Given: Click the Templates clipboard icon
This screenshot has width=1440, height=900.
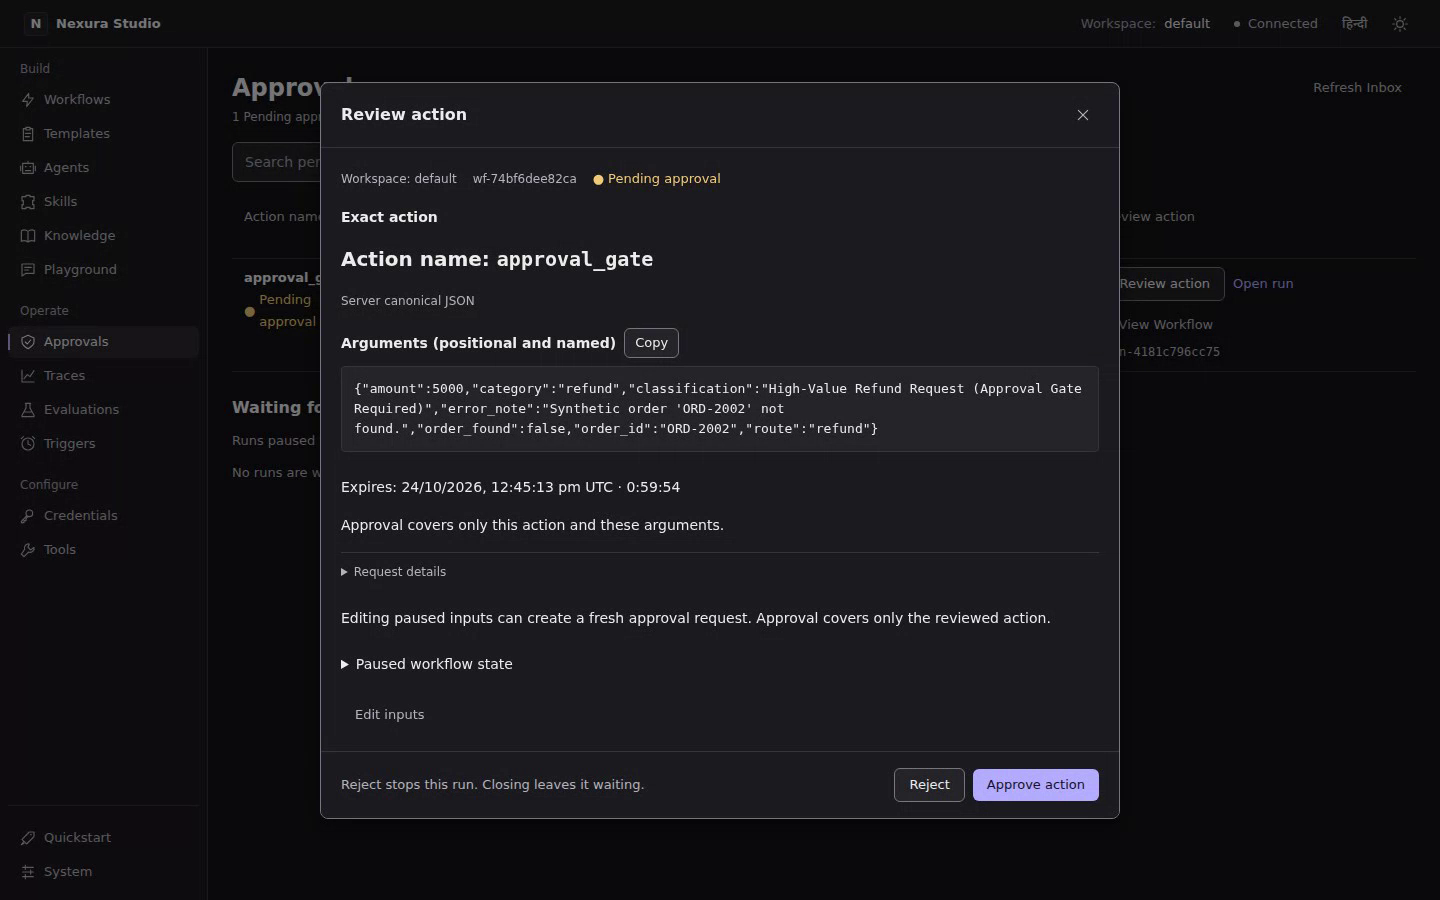Looking at the screenshot, I should tap(28, 134).
